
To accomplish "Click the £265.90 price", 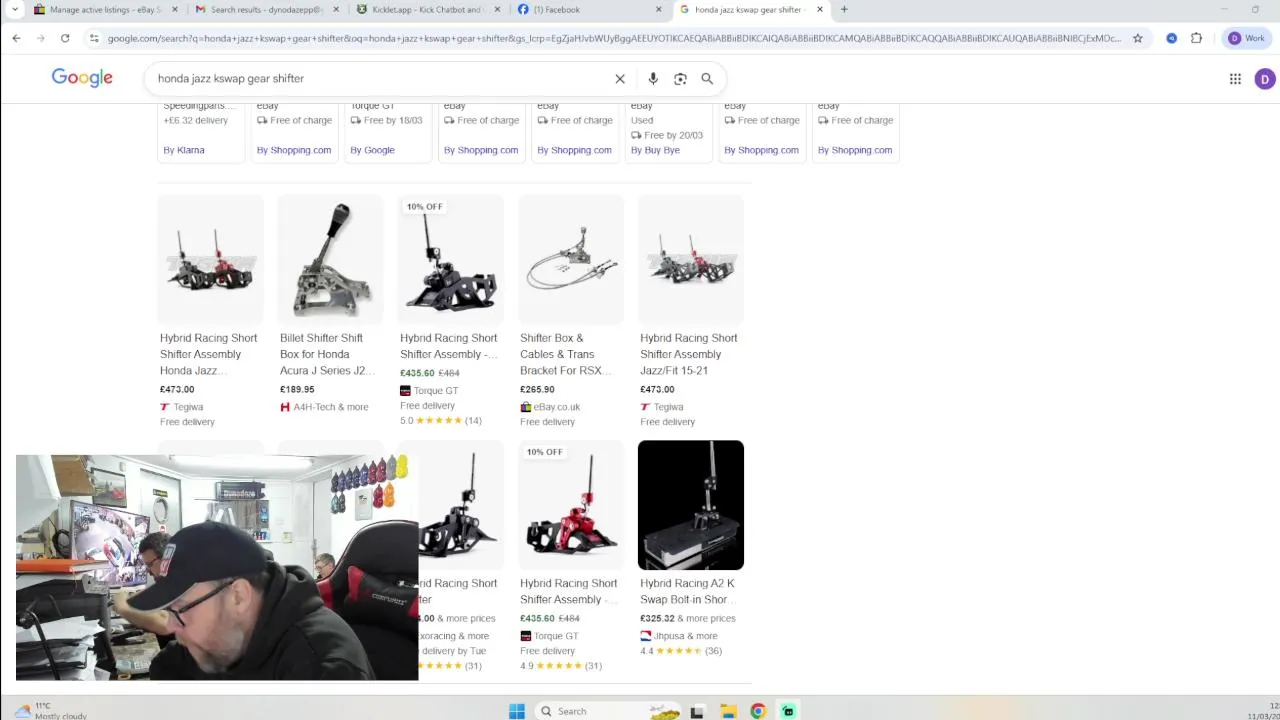I will pyautogui.click(x=537, y=390).
